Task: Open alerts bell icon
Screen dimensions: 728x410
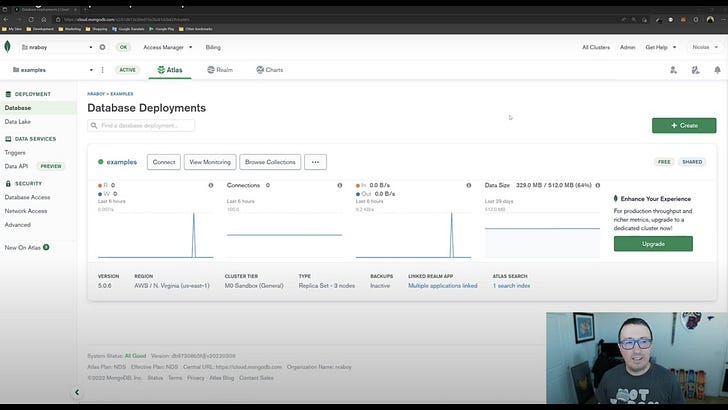Action: pos(717,70)
